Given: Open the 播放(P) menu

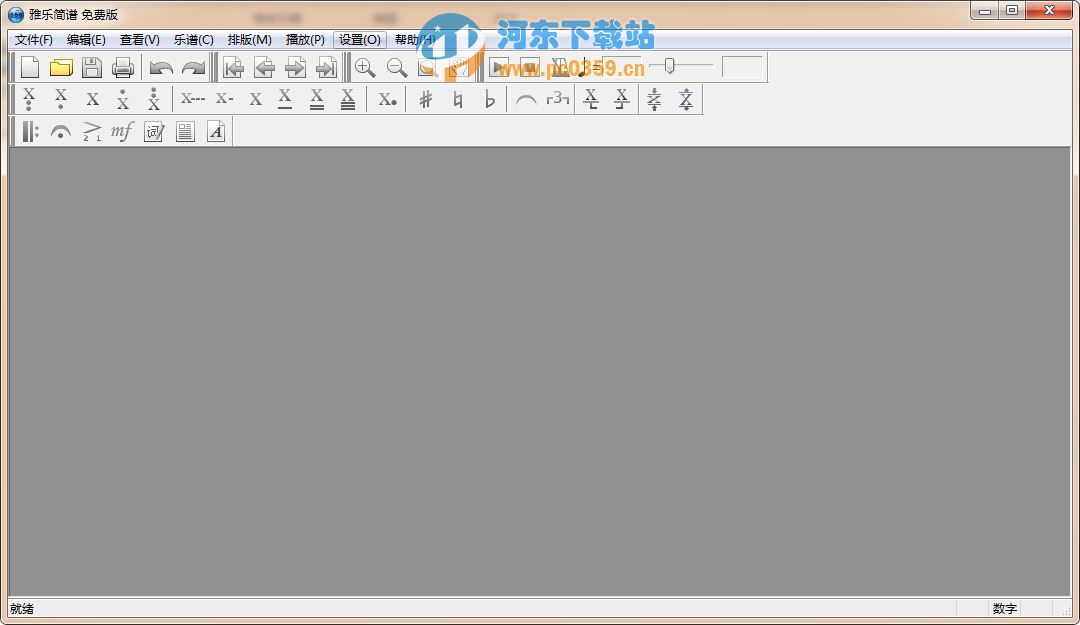Looking at the screenshot, I should point(305,40).
